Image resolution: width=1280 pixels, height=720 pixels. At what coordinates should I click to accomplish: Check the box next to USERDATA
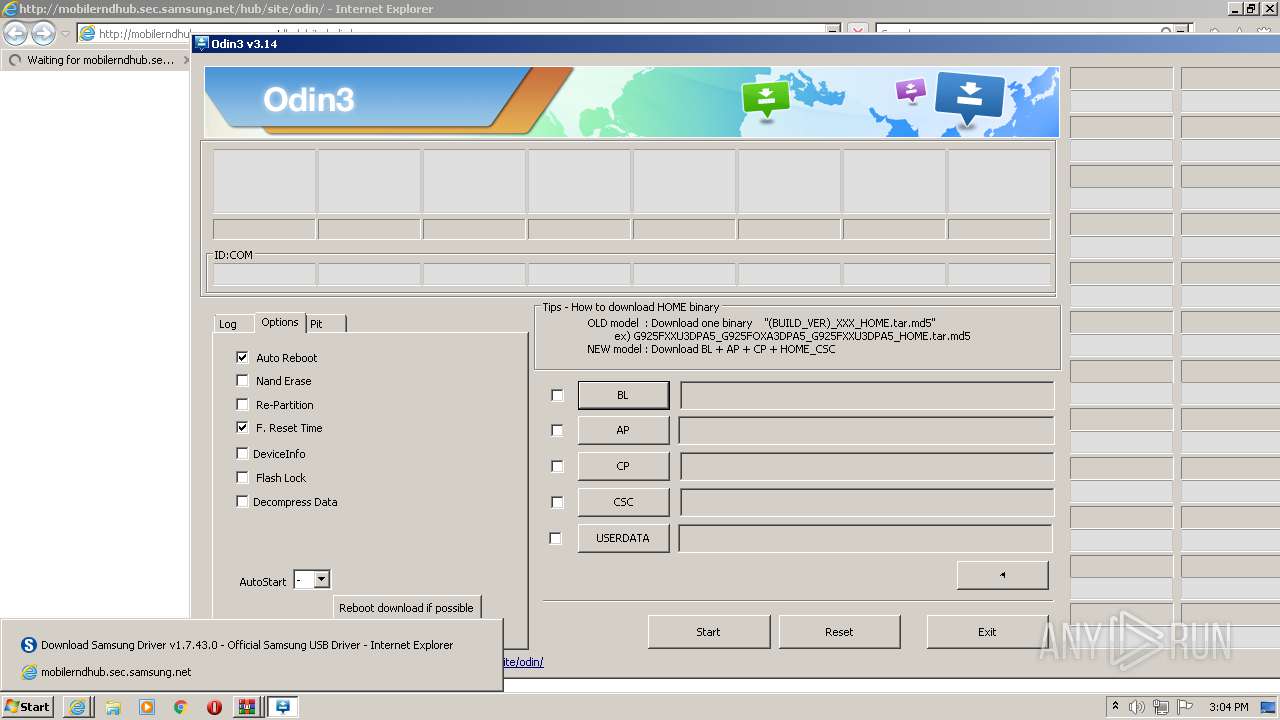(x=557, y=538)
